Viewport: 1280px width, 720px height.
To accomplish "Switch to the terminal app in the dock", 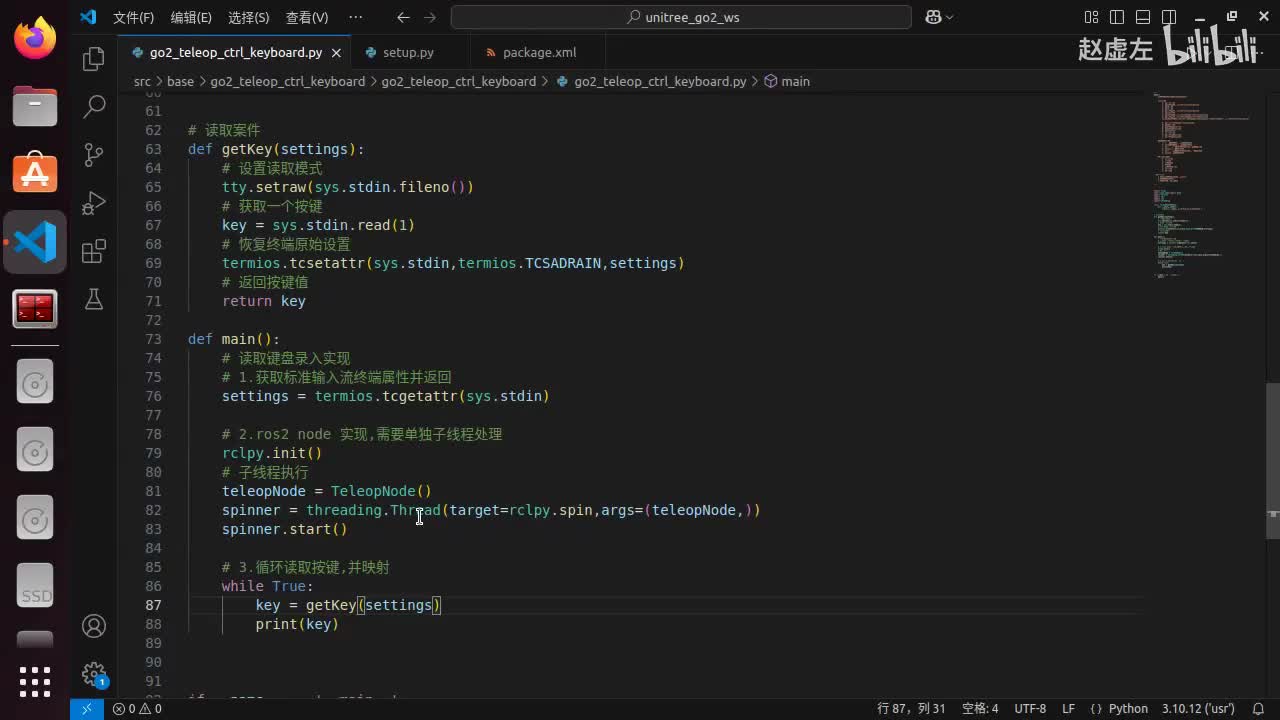I will (x=35, y=311).
